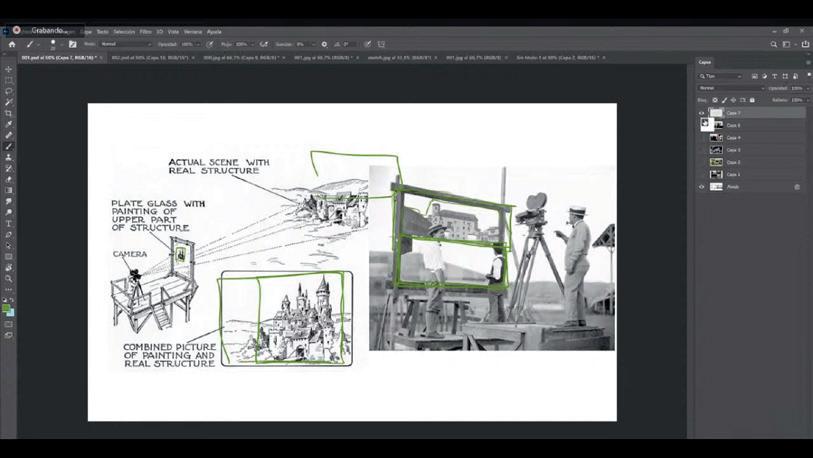The image size is (813, 458).
Task: Select the Eraser tool
Action: tap(8, 179)
